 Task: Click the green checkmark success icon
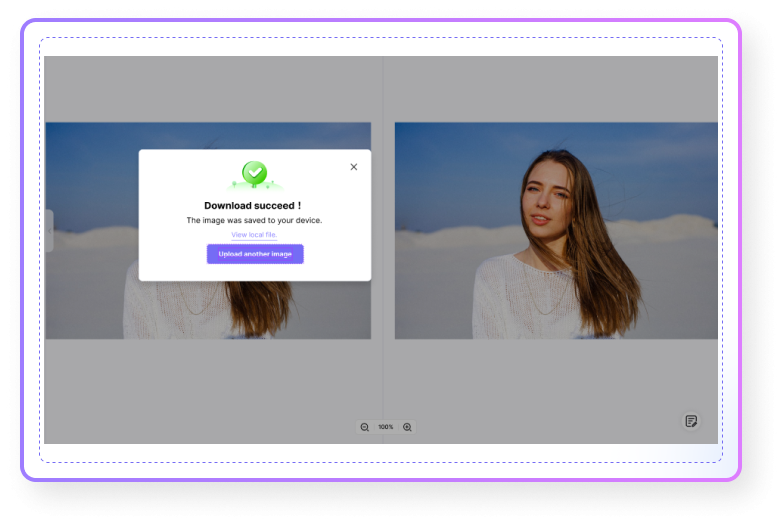[255, 174]
